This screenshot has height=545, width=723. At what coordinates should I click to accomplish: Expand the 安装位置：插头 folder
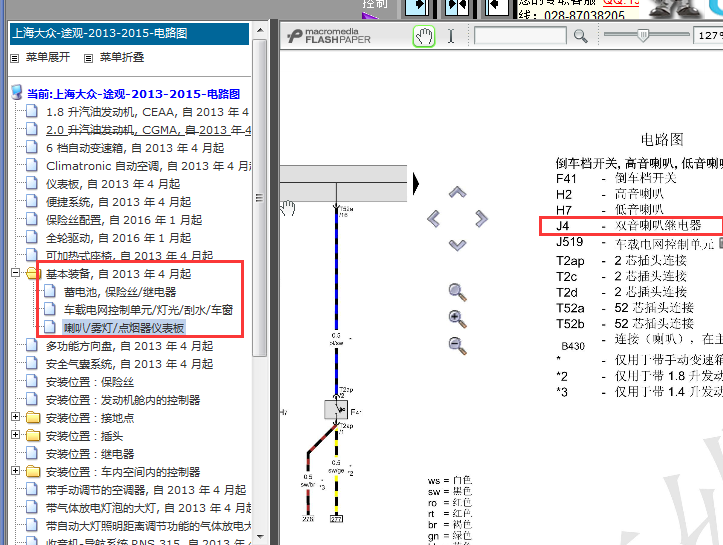(x=16, y=434)
